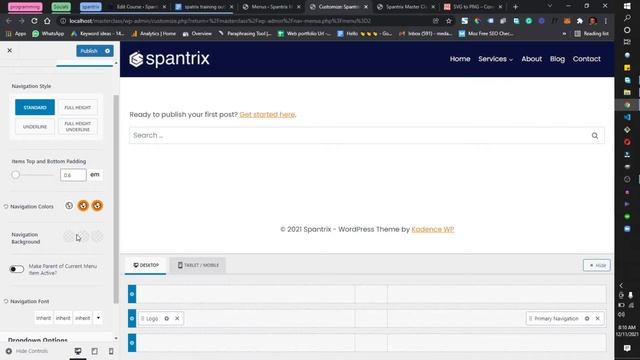Reset Navigation Colors with the reset icon
Image resolution: width=640 pixels, height=360 pixels.
coord(6,207)
